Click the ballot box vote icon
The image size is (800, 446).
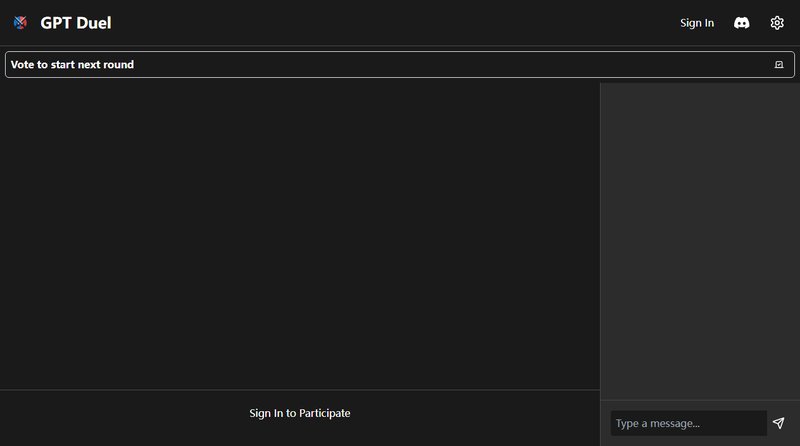point(779,65)
